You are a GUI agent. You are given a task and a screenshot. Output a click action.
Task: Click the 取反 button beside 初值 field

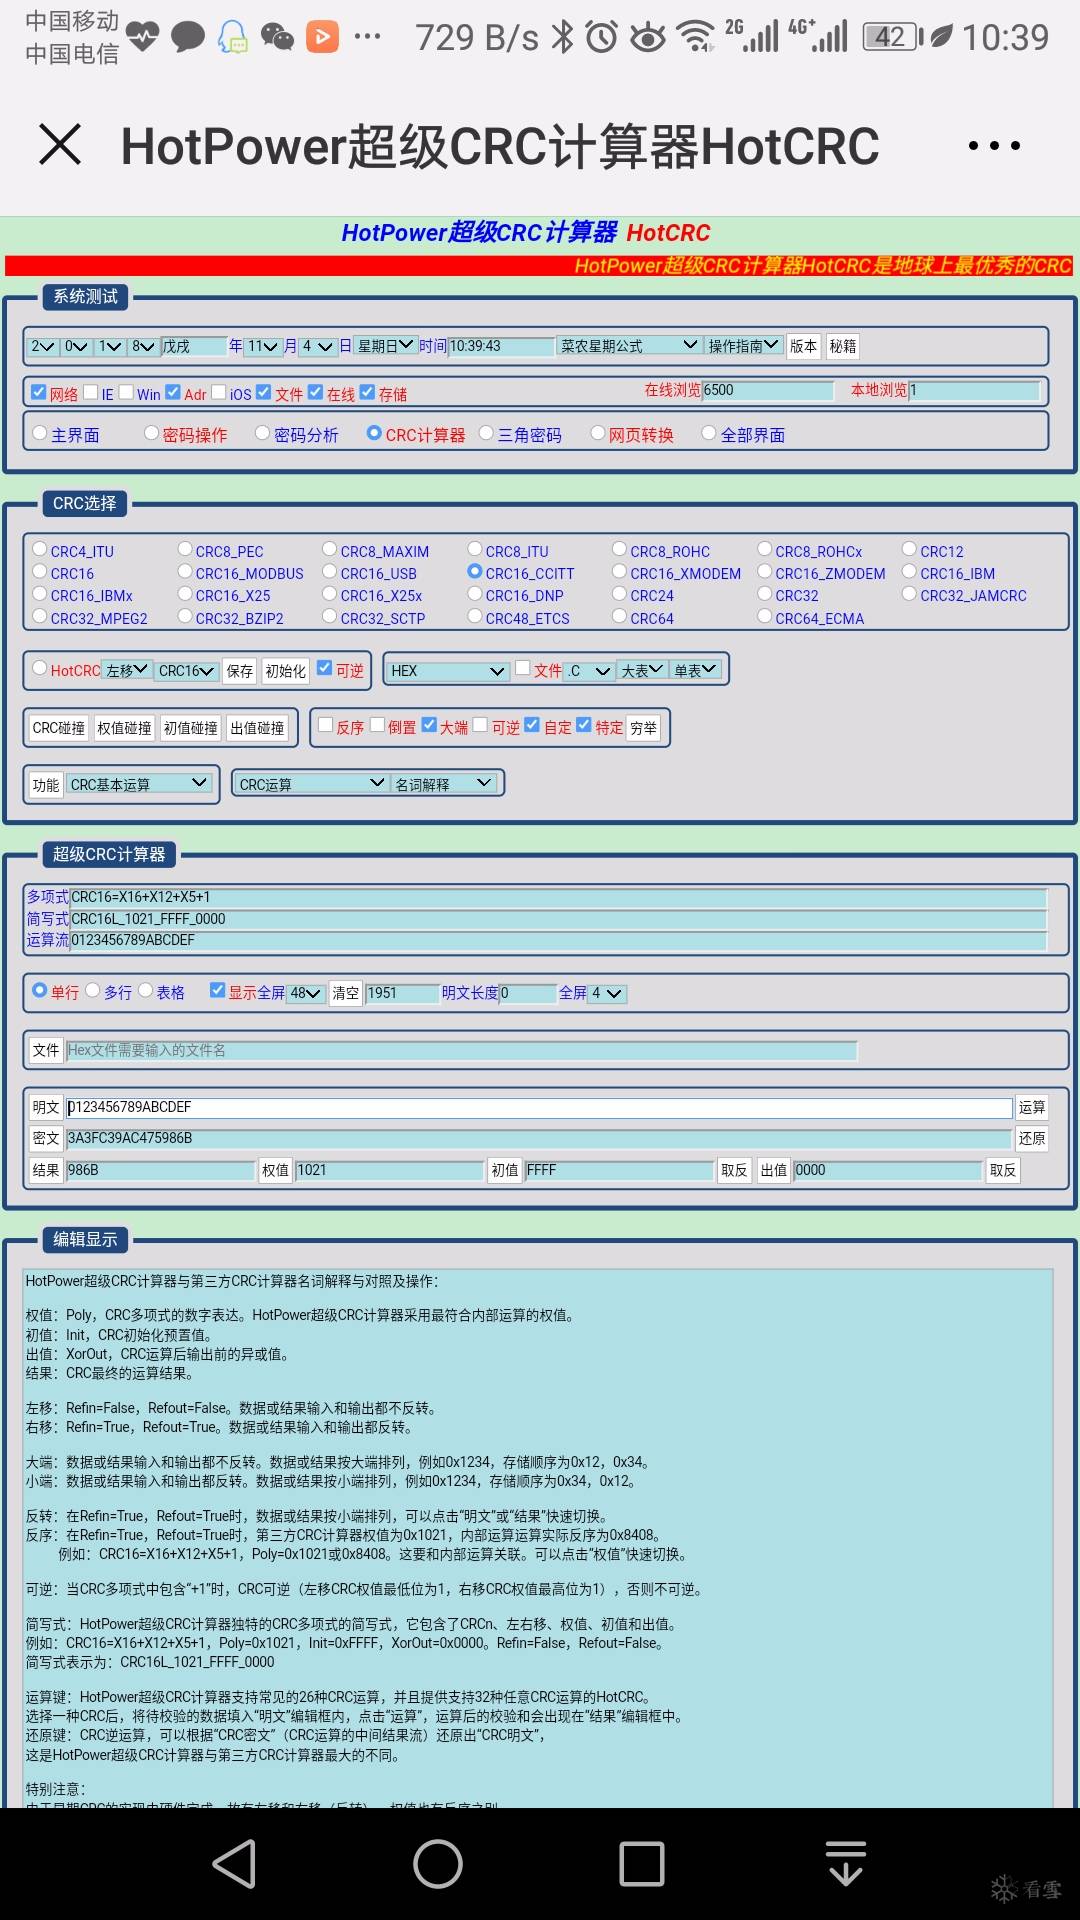point(734,1170)
